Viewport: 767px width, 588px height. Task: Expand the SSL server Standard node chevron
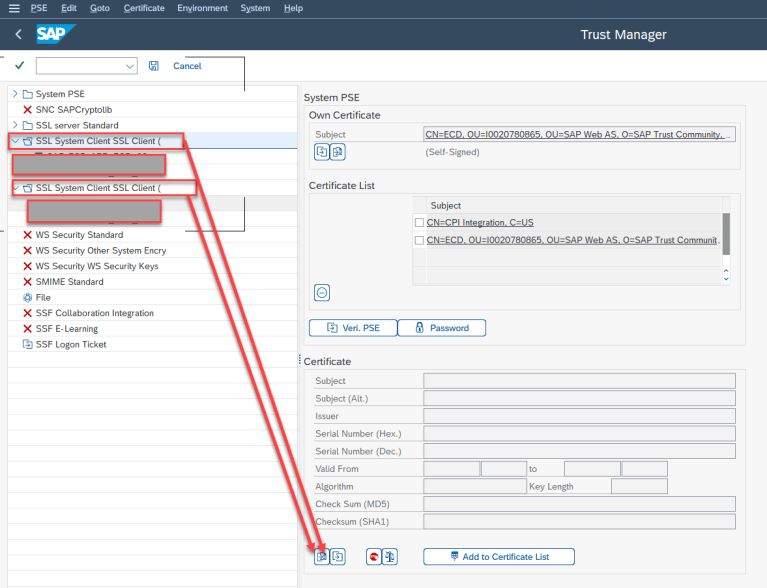pos(15,125)
